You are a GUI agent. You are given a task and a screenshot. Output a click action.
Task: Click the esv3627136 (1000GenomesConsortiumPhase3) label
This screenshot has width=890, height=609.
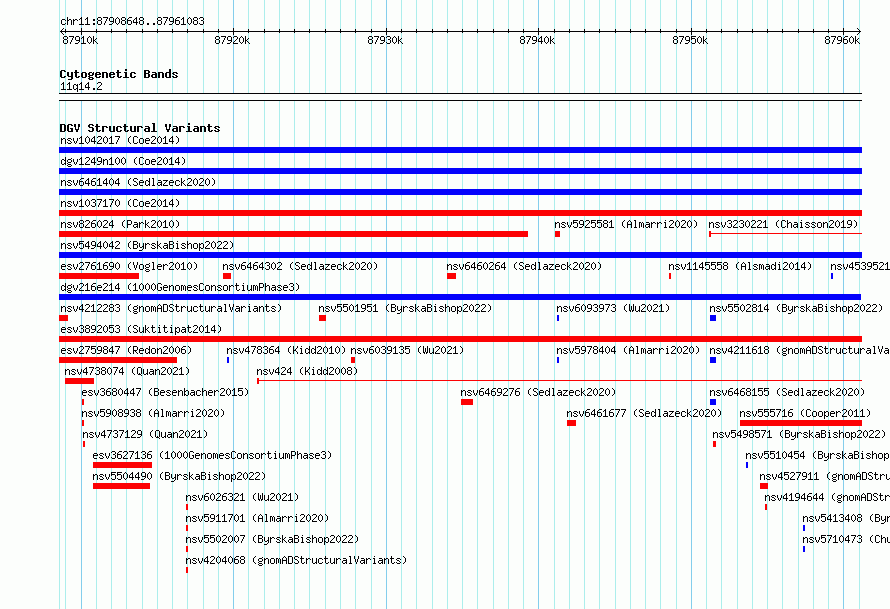point(212,455)
